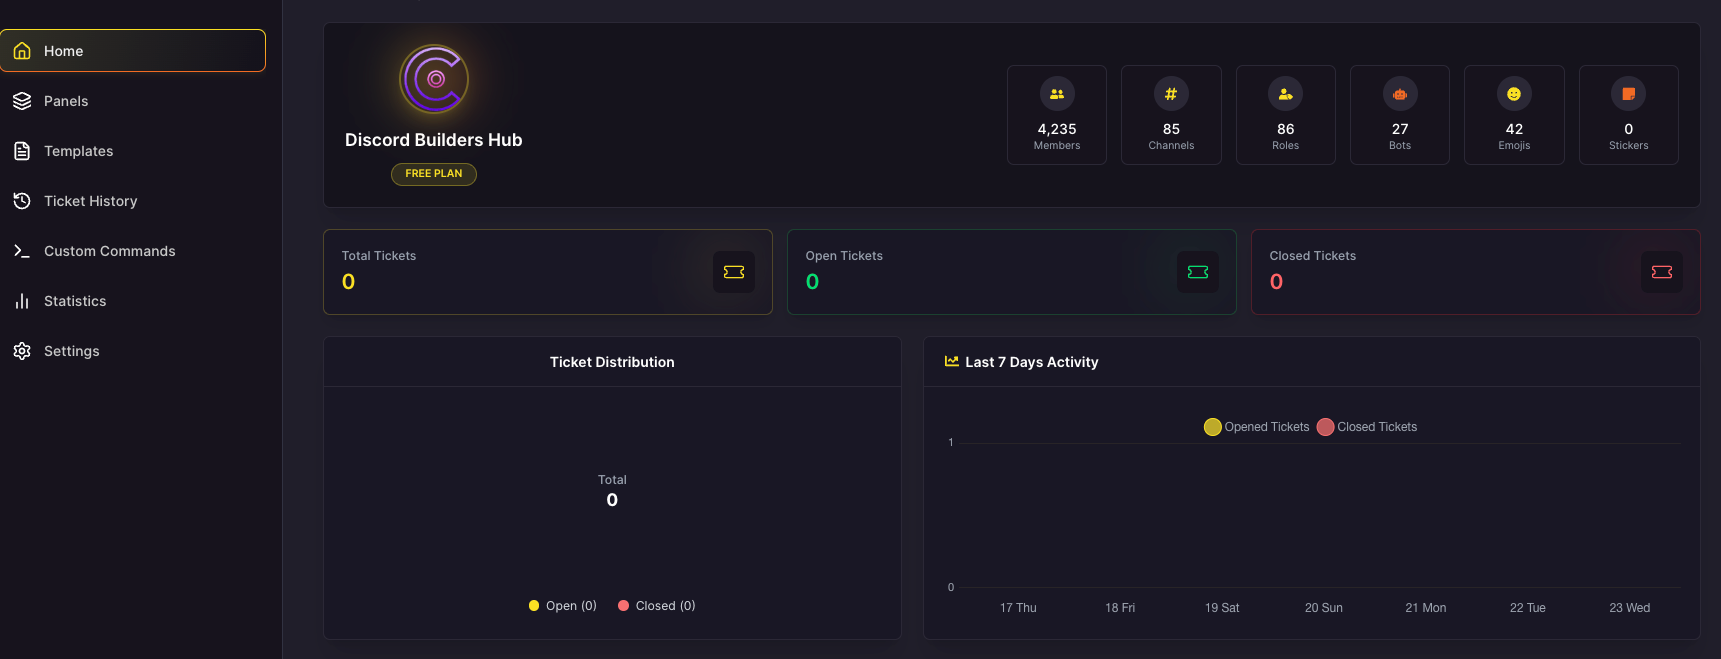Click the Home house icon
The image size is (1721, 659).
22,51
